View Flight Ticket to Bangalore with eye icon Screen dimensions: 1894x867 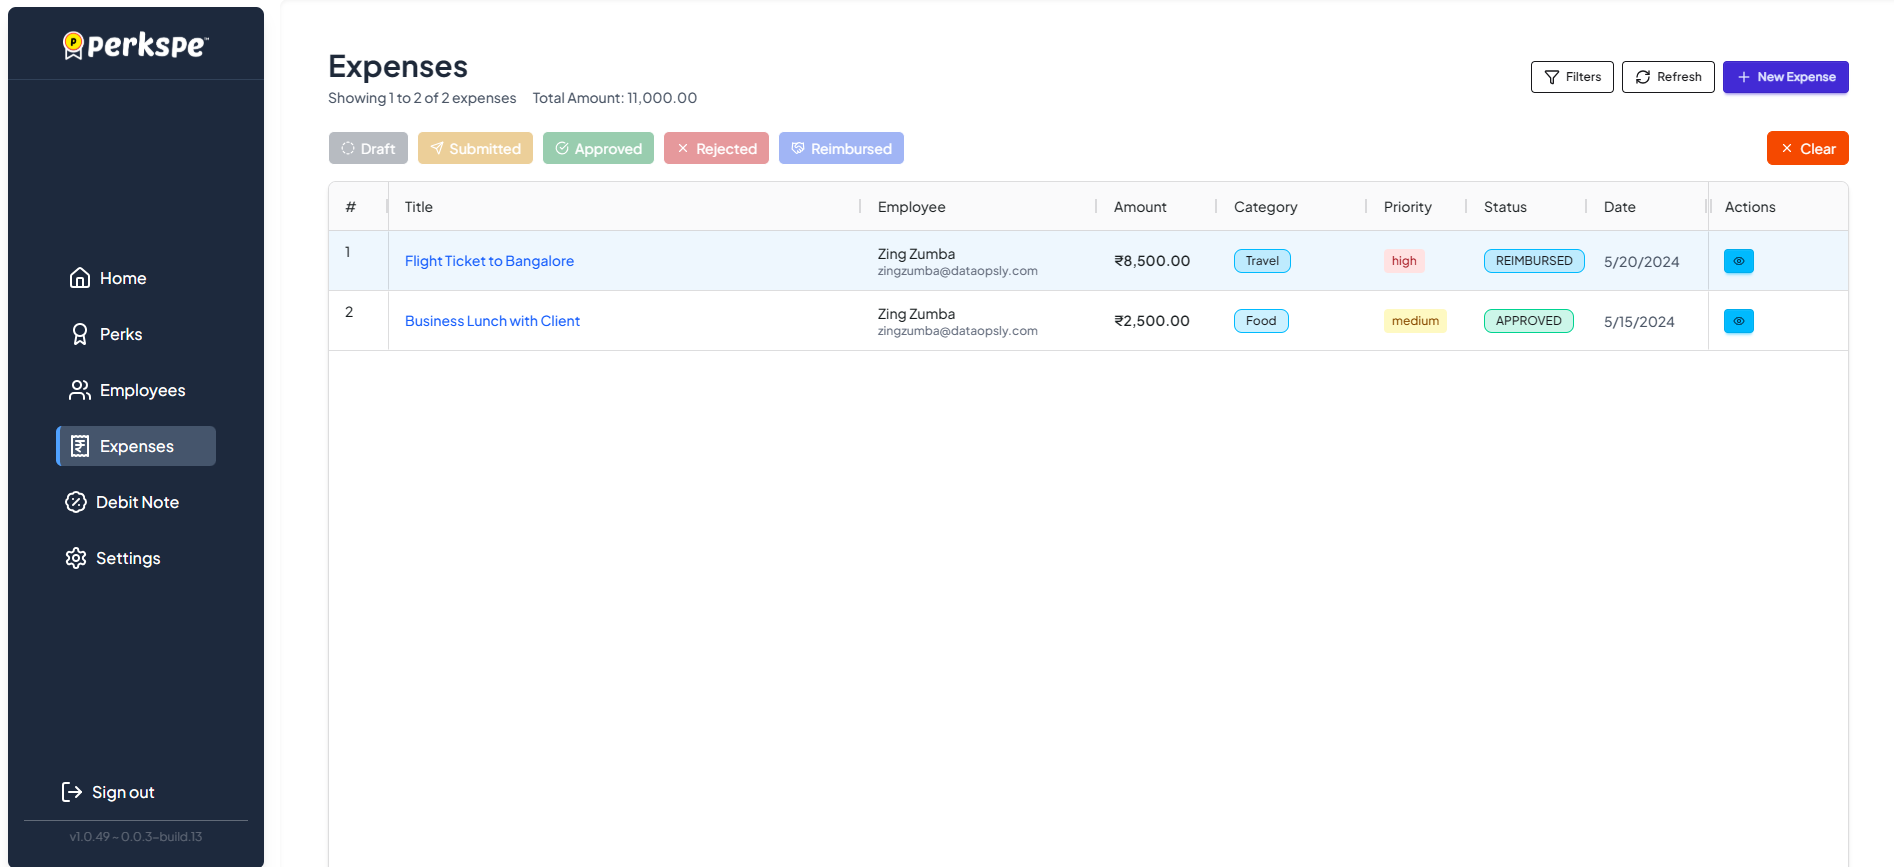1738,261
